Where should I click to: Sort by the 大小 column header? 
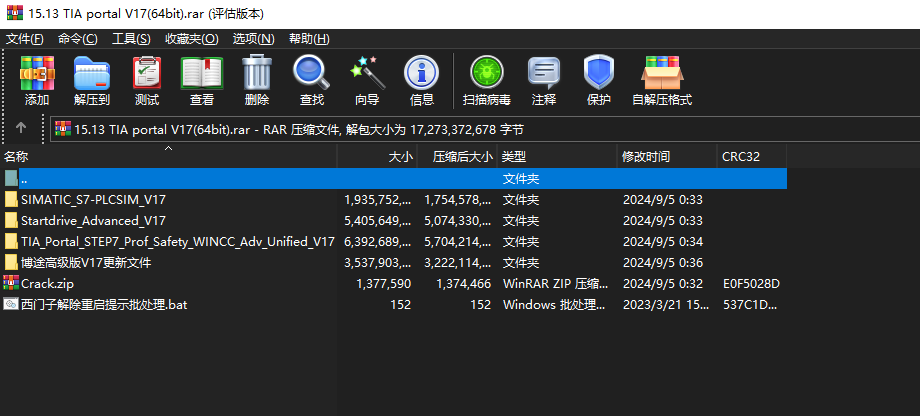377,157
